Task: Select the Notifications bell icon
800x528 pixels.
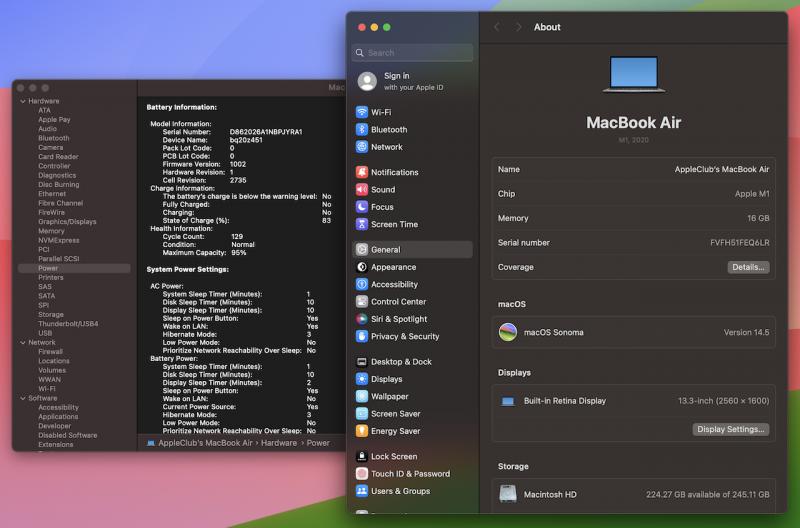Action: (x=362, y=172)
